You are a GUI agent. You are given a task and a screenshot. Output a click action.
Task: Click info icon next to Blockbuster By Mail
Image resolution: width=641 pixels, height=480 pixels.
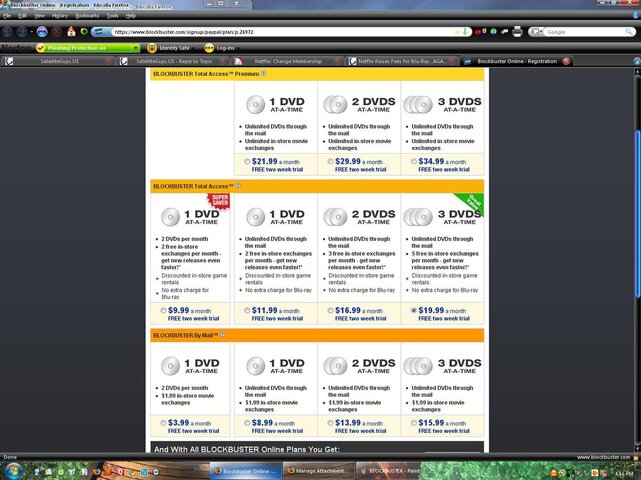coord(222,335)
